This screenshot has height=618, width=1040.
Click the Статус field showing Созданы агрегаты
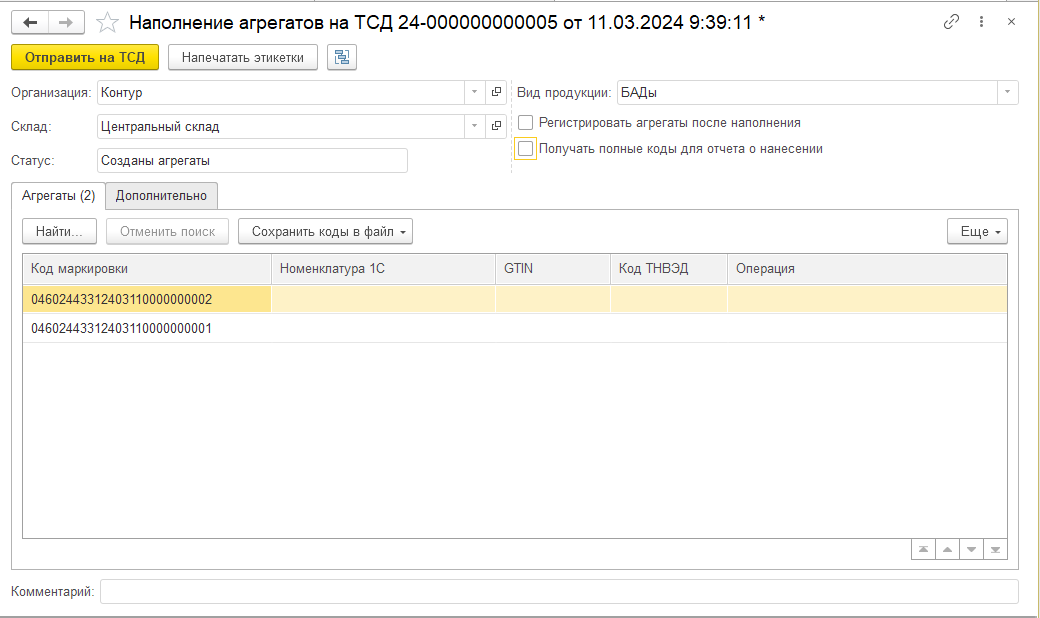point(252,160)
